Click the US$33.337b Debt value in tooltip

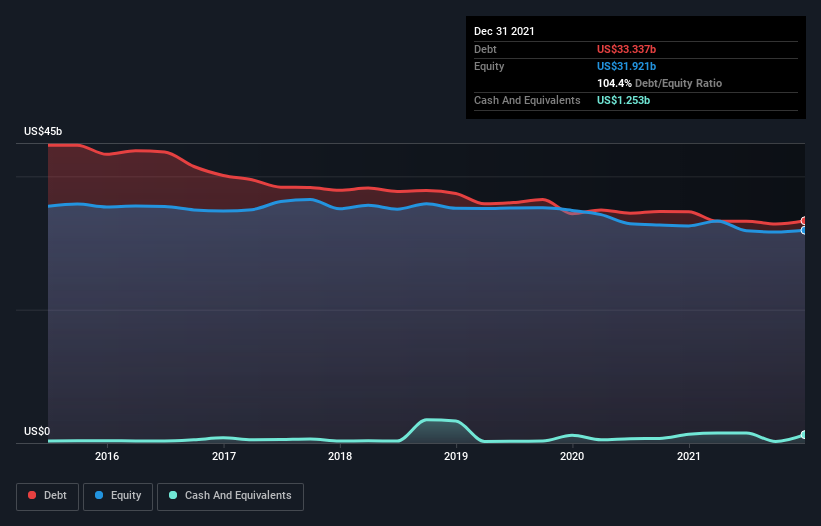click(x=626, y=49)
